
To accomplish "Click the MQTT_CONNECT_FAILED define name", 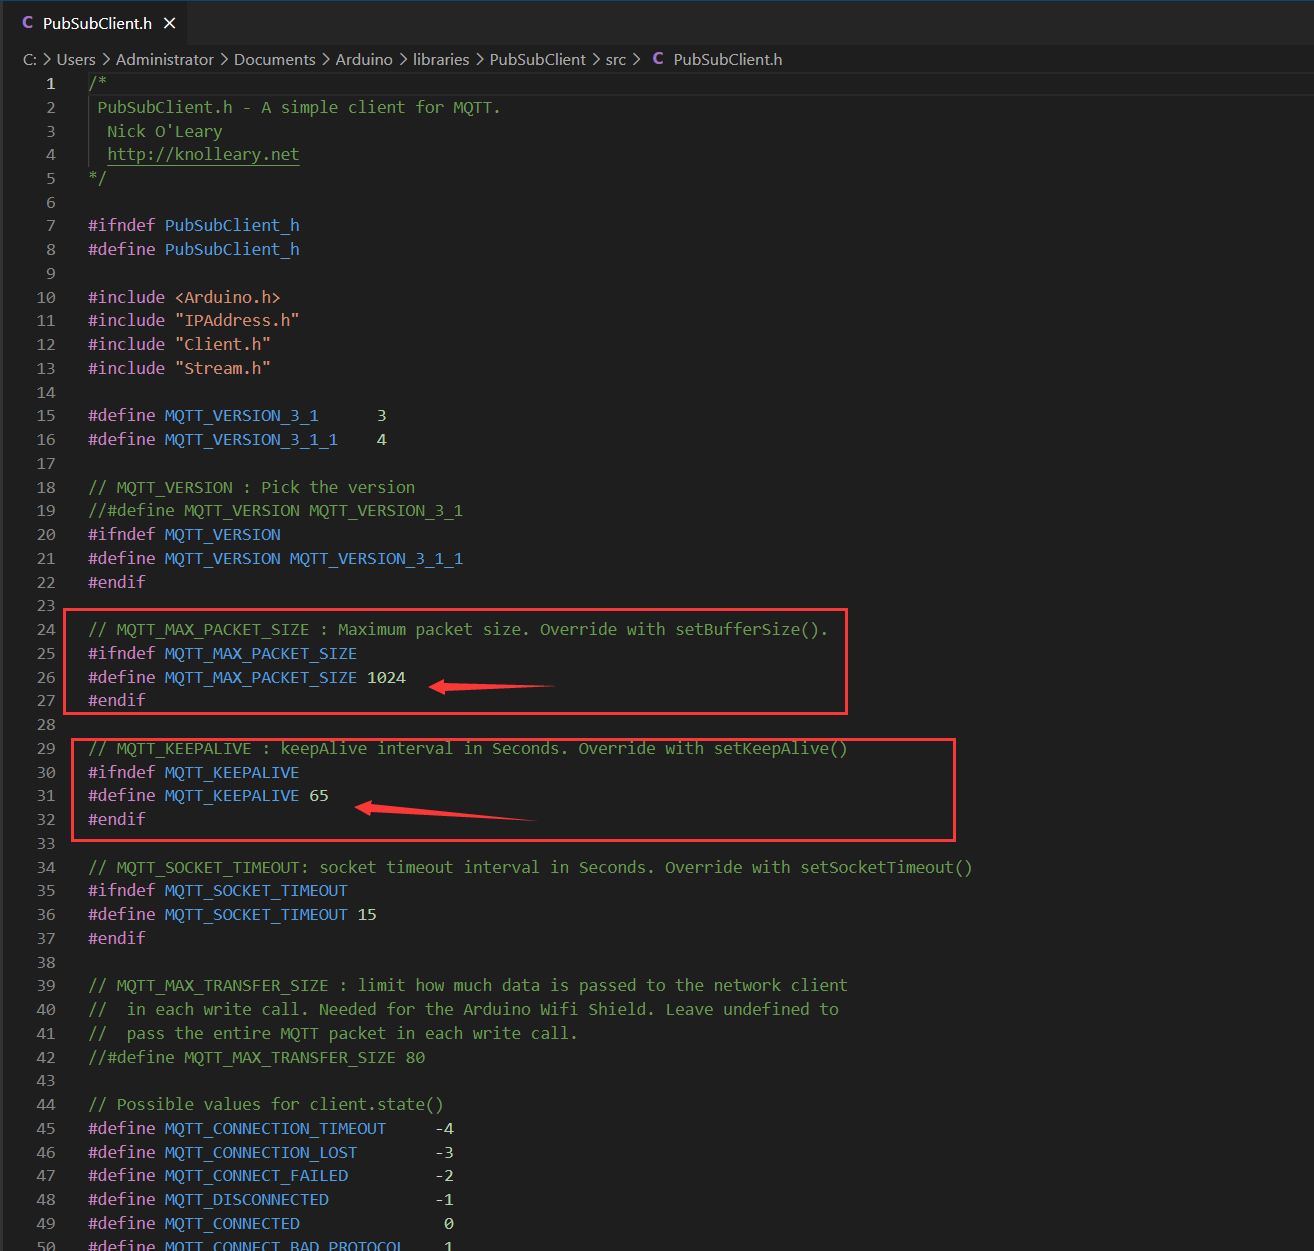I will click(x=256, y=1175).
